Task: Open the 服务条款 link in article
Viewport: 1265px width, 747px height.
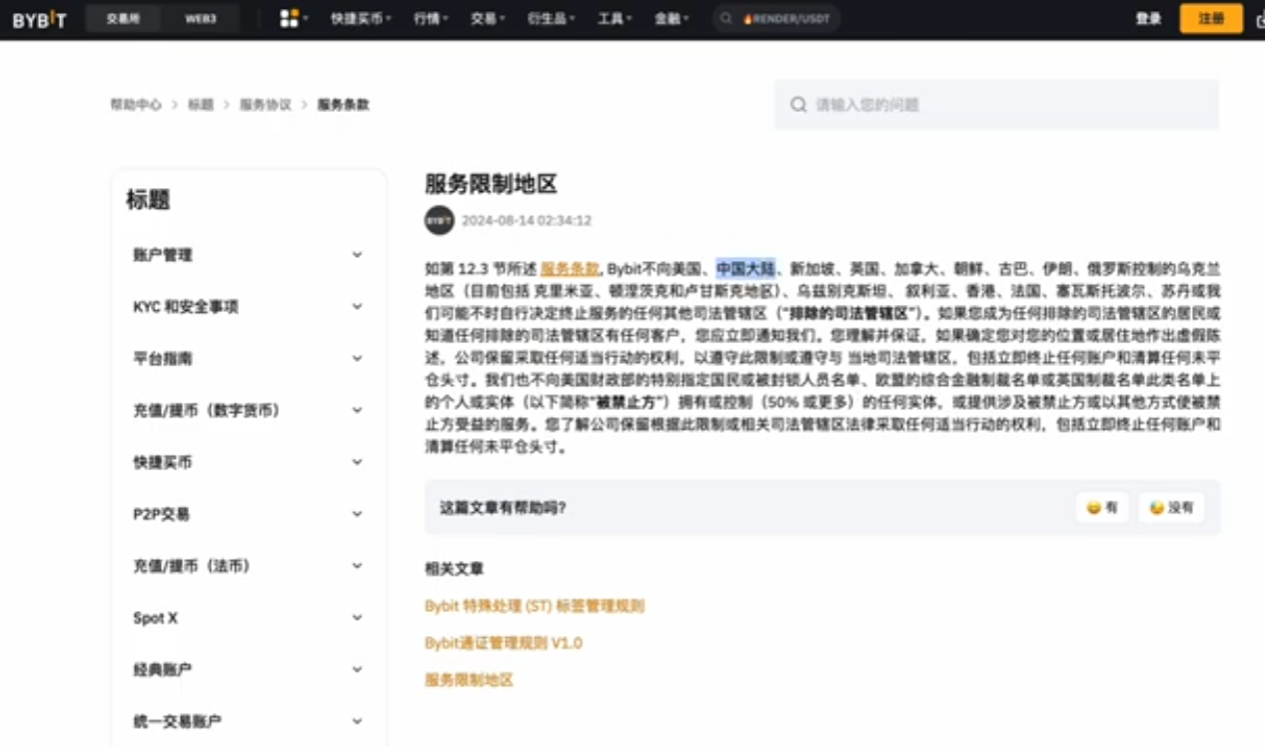Action: click(569, 268)
